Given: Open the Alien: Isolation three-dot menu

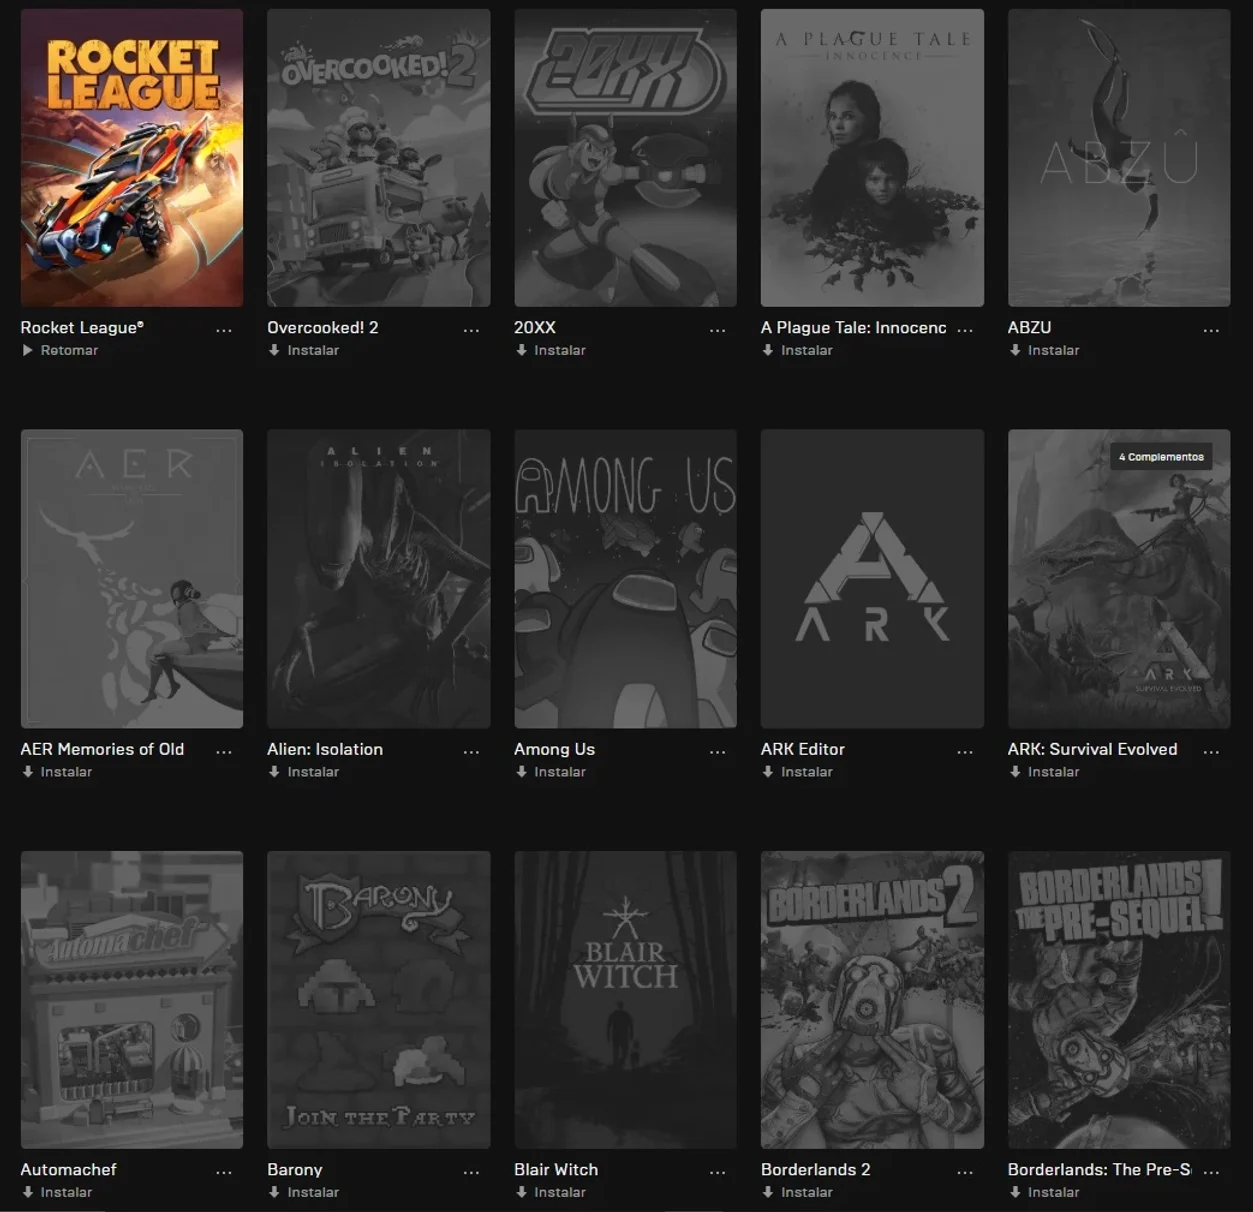Looking at the screenshot, I should 471,752.
